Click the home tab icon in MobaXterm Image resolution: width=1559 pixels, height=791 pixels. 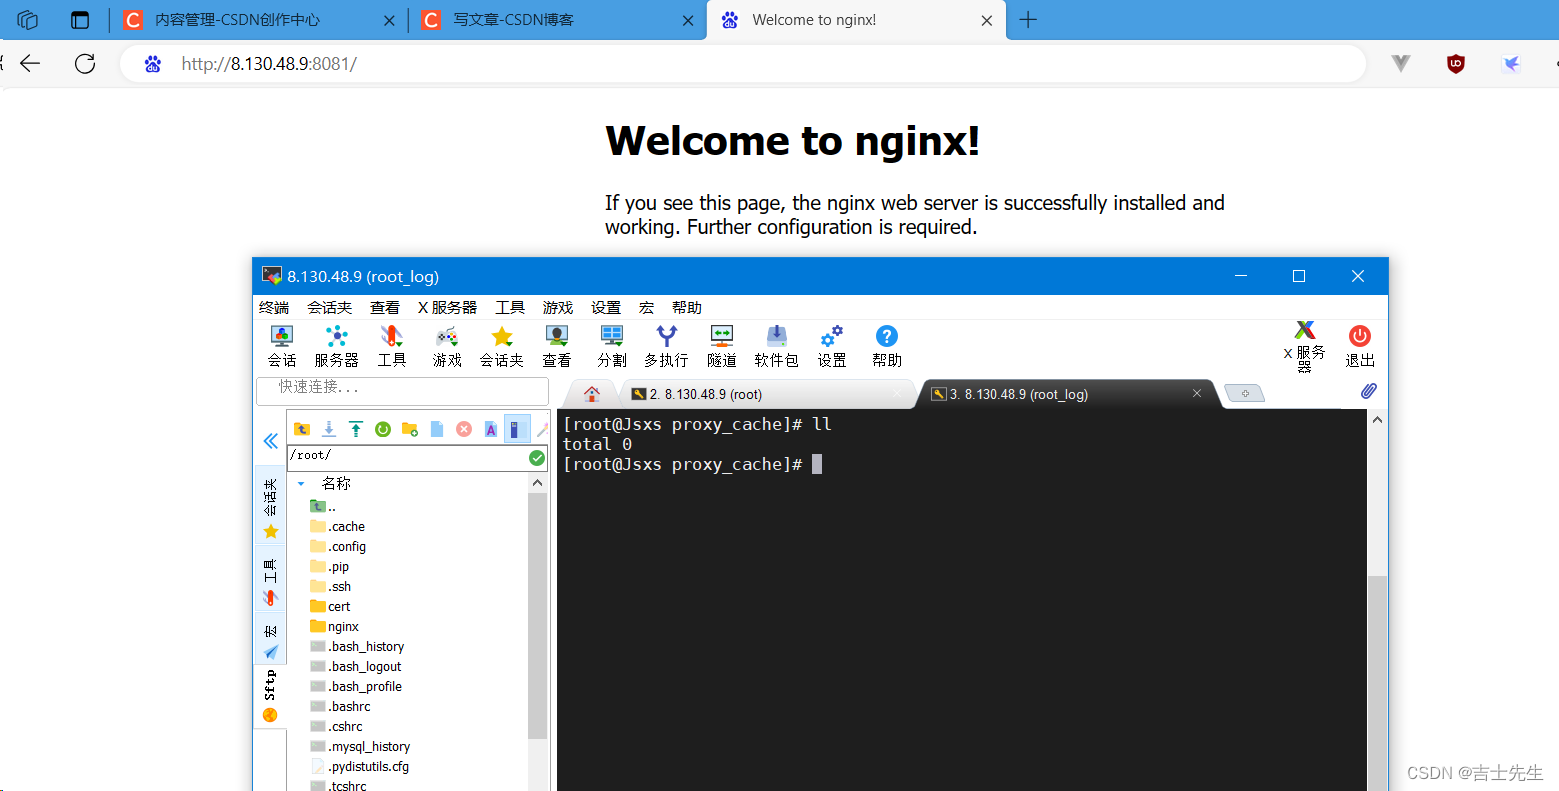pos(592,394)
